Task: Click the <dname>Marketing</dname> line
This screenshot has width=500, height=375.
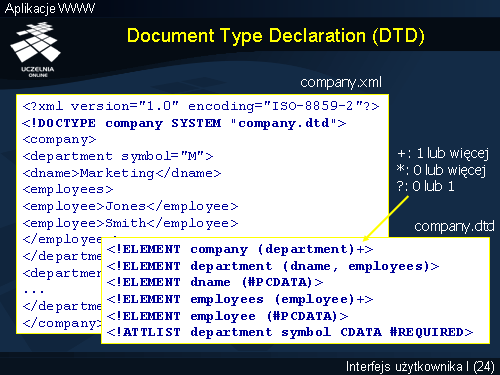Action: (122, 173)
